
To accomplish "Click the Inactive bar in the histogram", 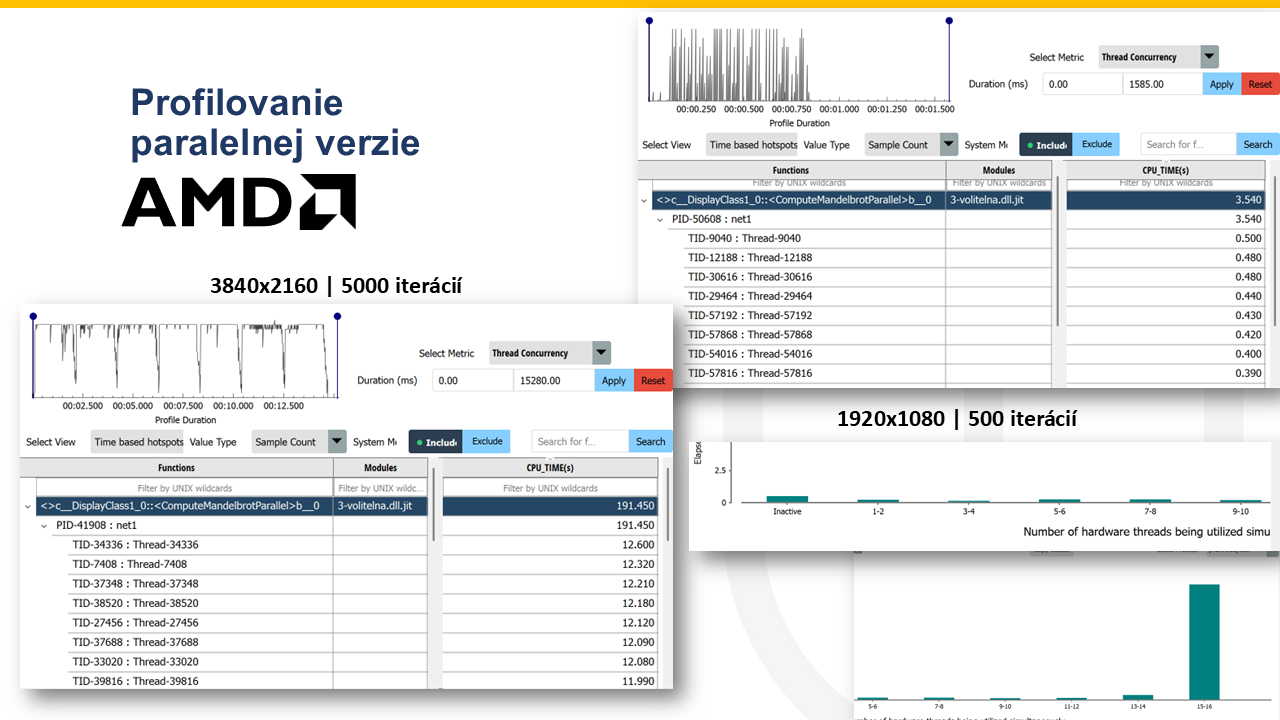I will [x=787, y=499].
